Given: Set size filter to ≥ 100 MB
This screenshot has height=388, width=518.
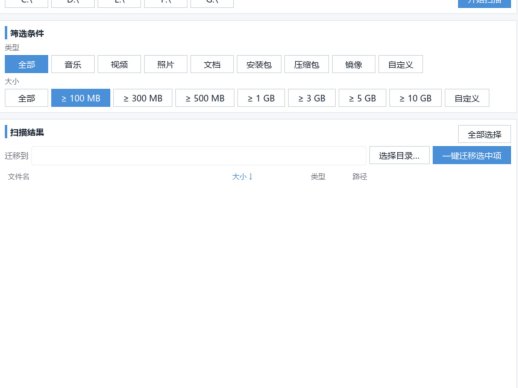Looking at the screenshot, I should (x=81, y=98).
